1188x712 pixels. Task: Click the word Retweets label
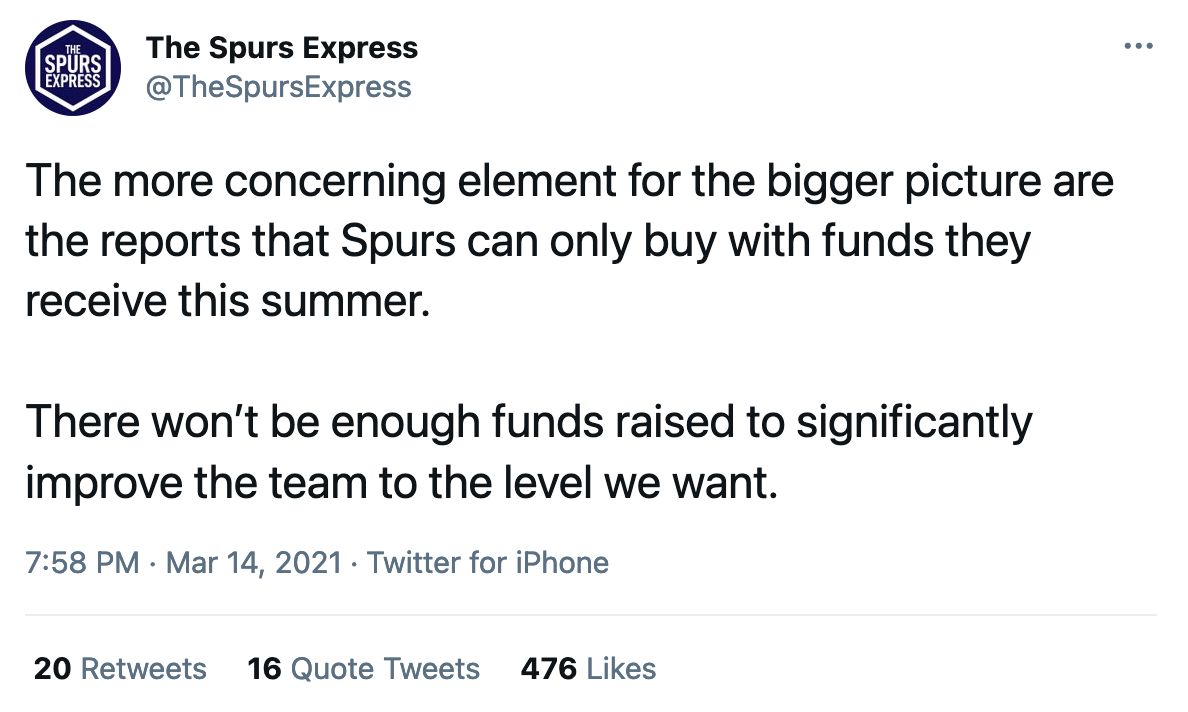point(143,668)
